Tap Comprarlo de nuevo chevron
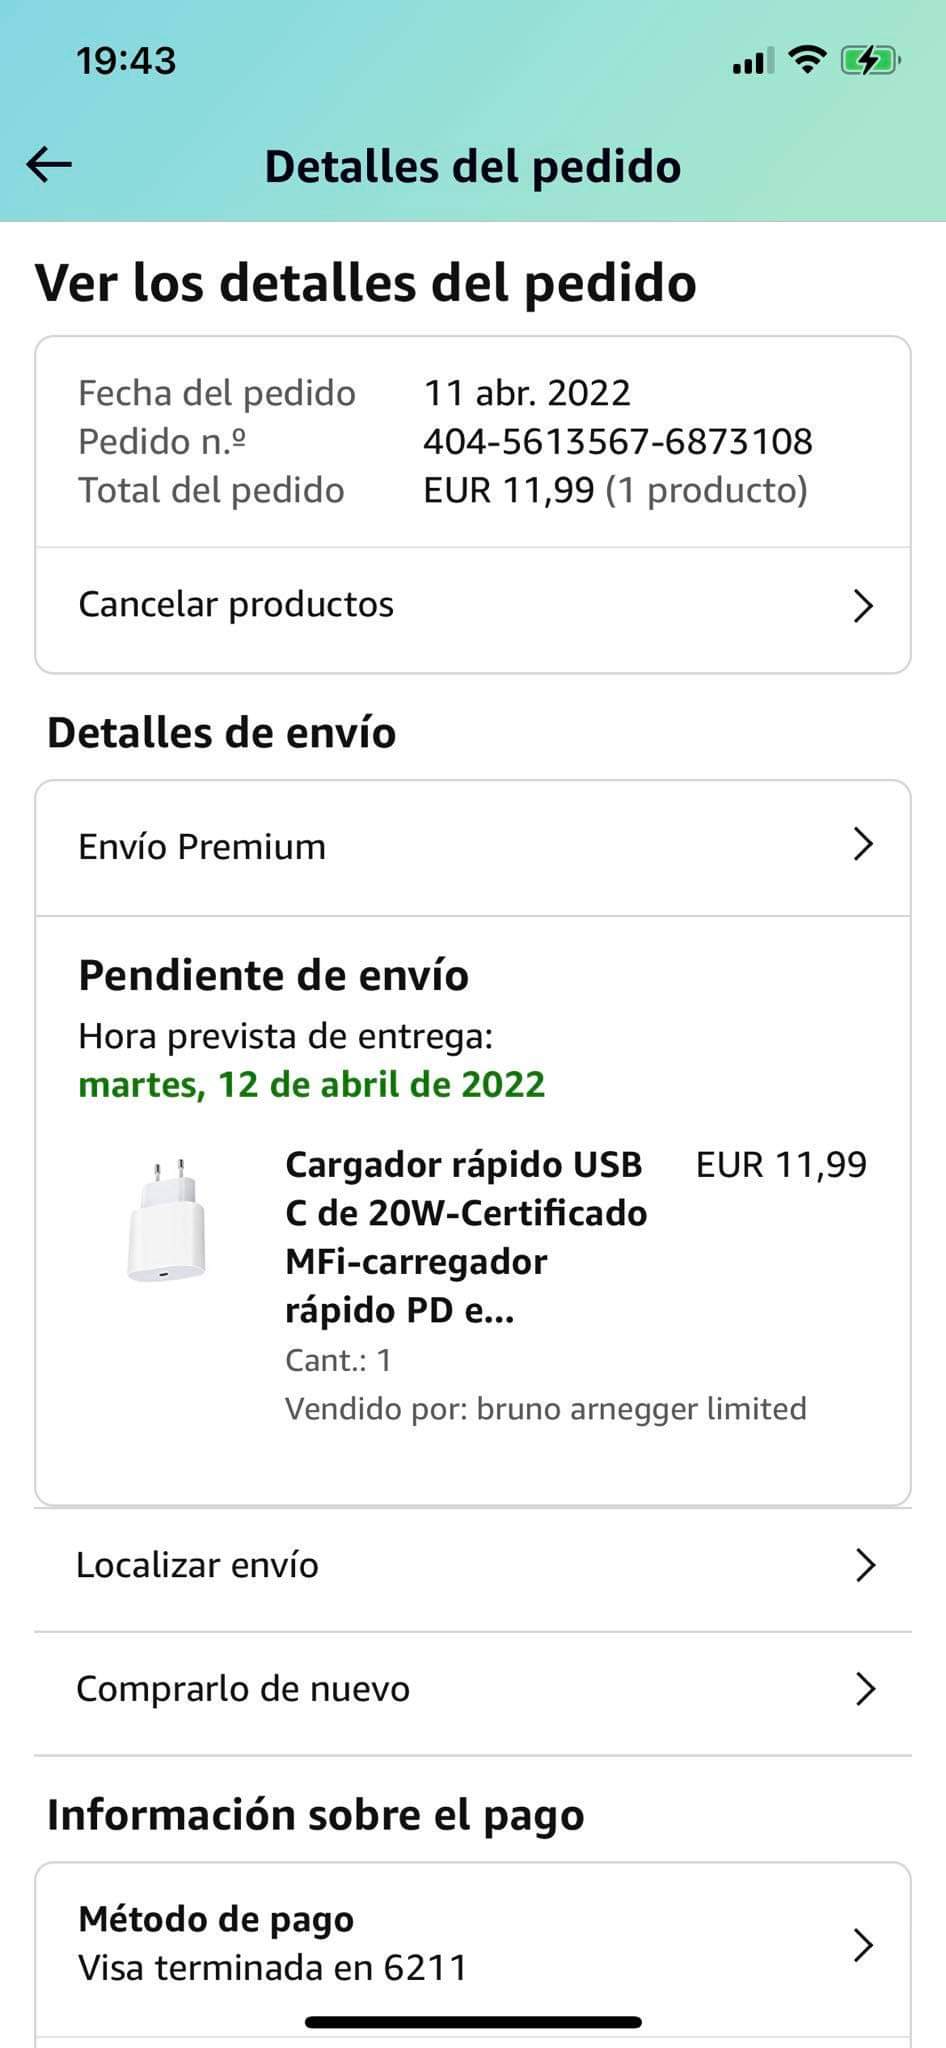 pos(866,1689)
